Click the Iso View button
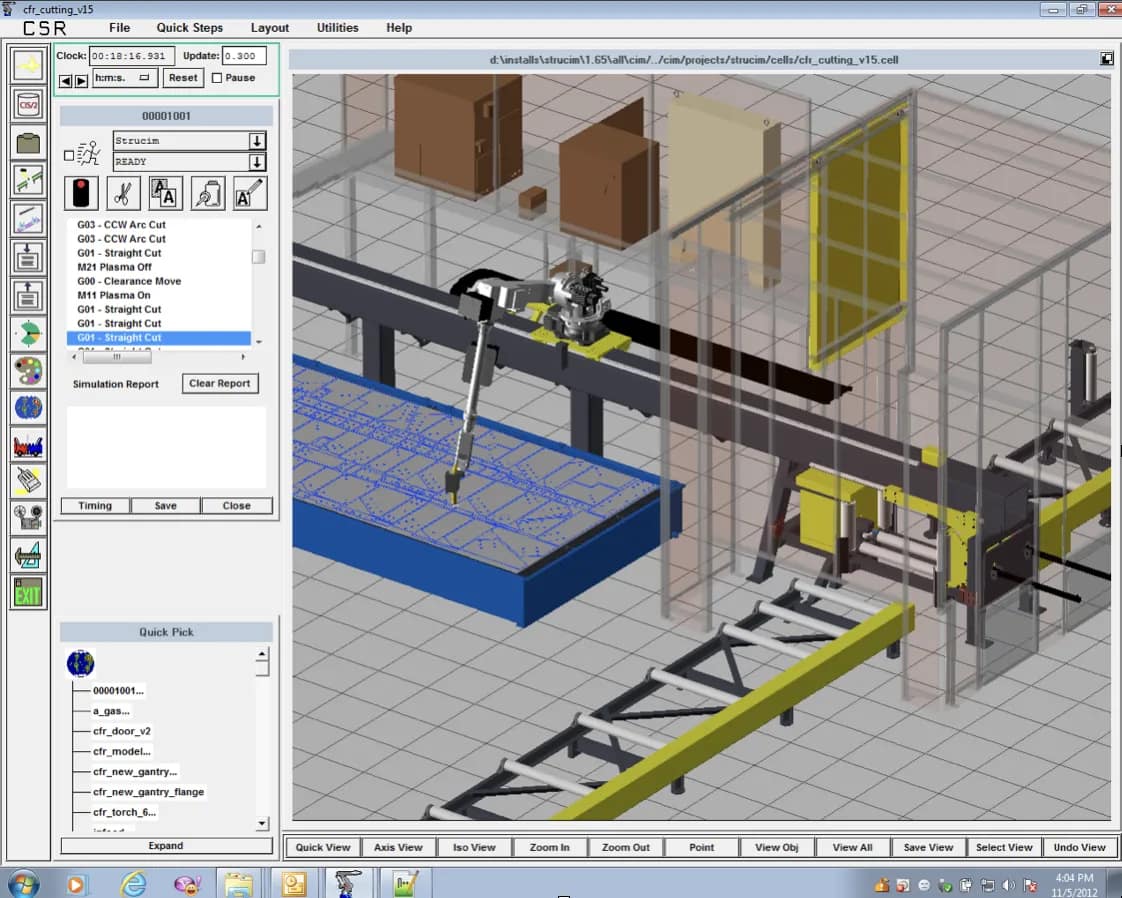Image resolution: width=1122 pixels, height=898 pixels. [x=474, y=847]
